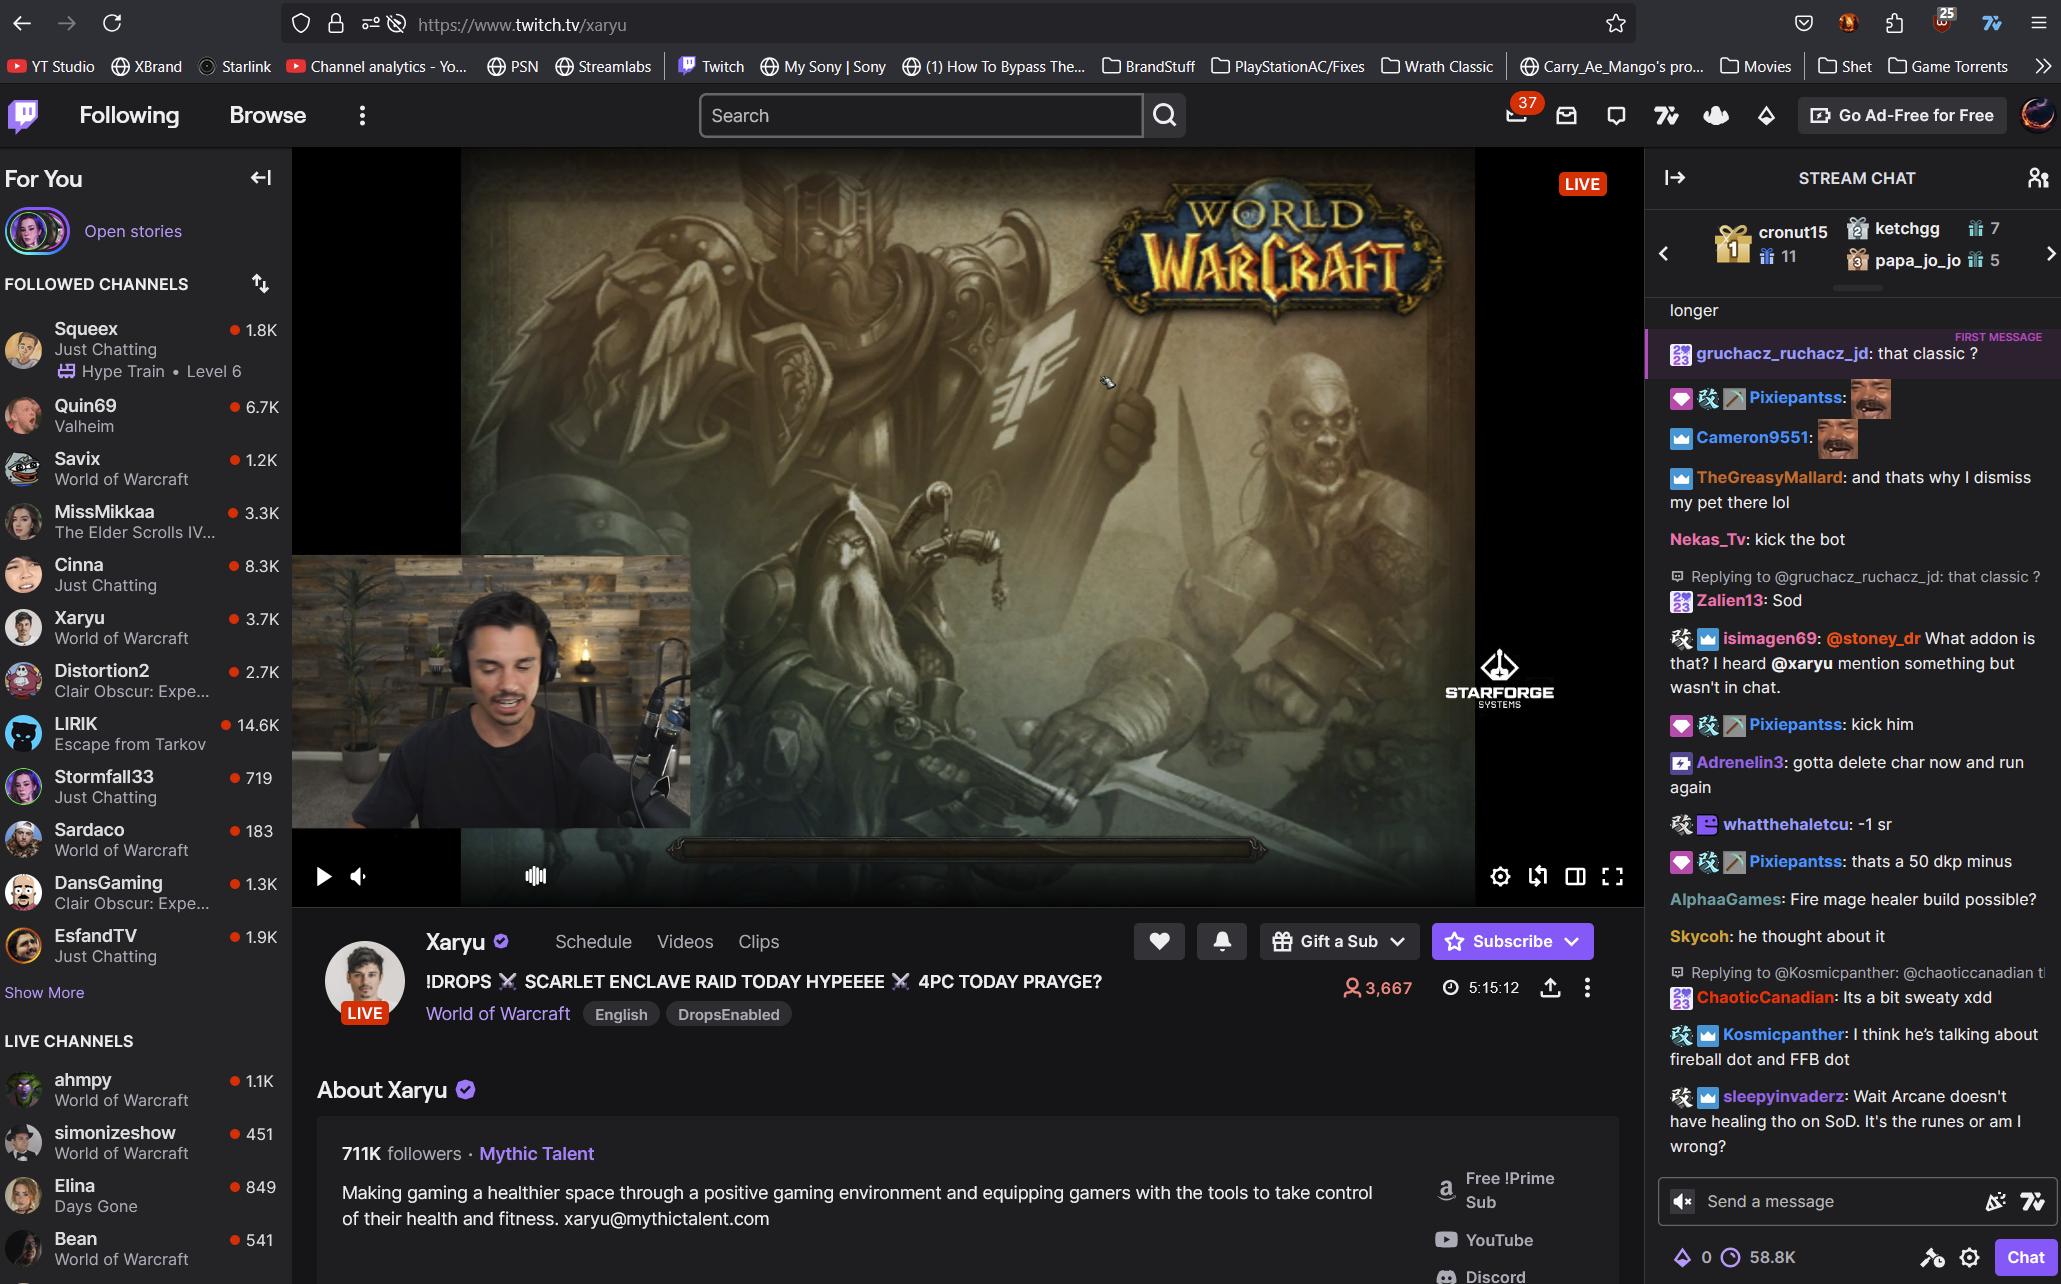Send message with the Chat button
Screen dimensions: 2061x1284
(x=2025, y=1257)
